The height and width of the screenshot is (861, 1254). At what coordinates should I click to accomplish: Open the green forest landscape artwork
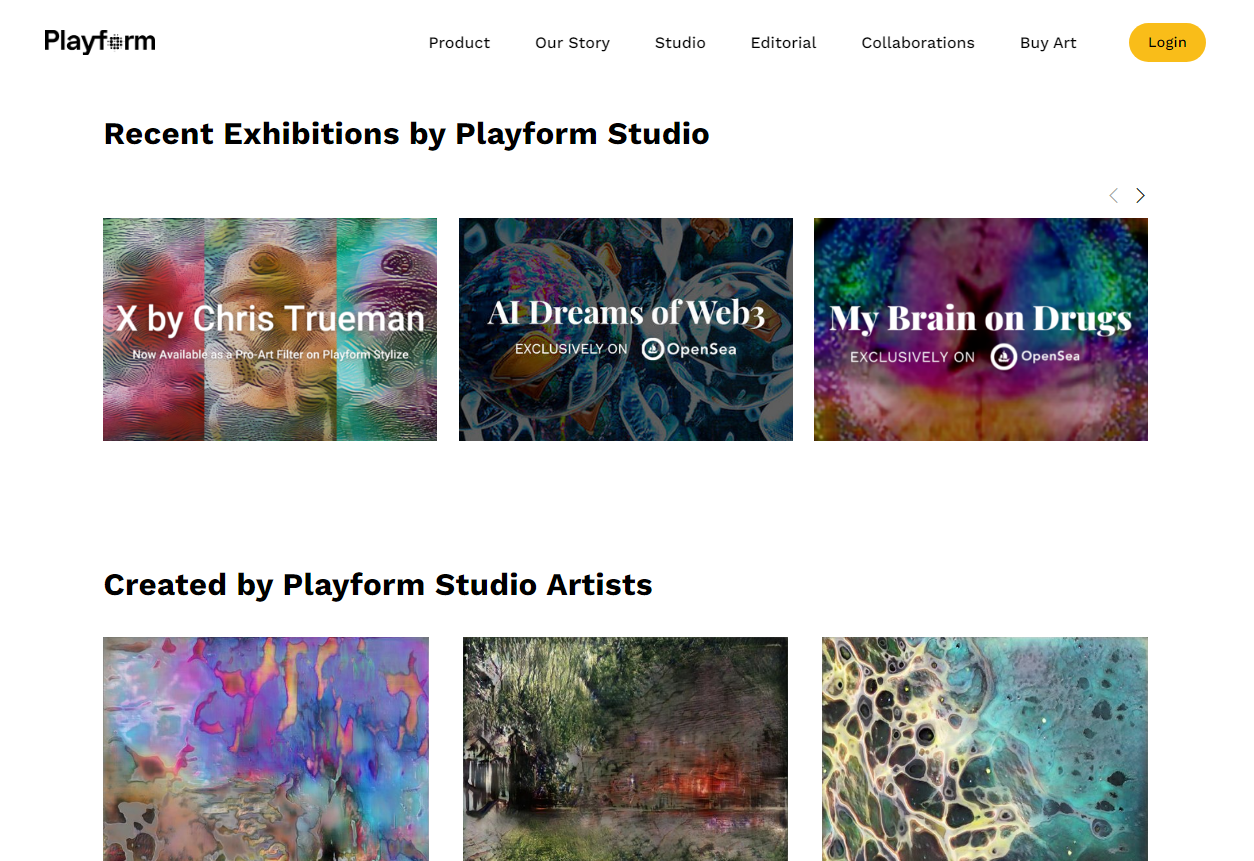tap(625, 749)
